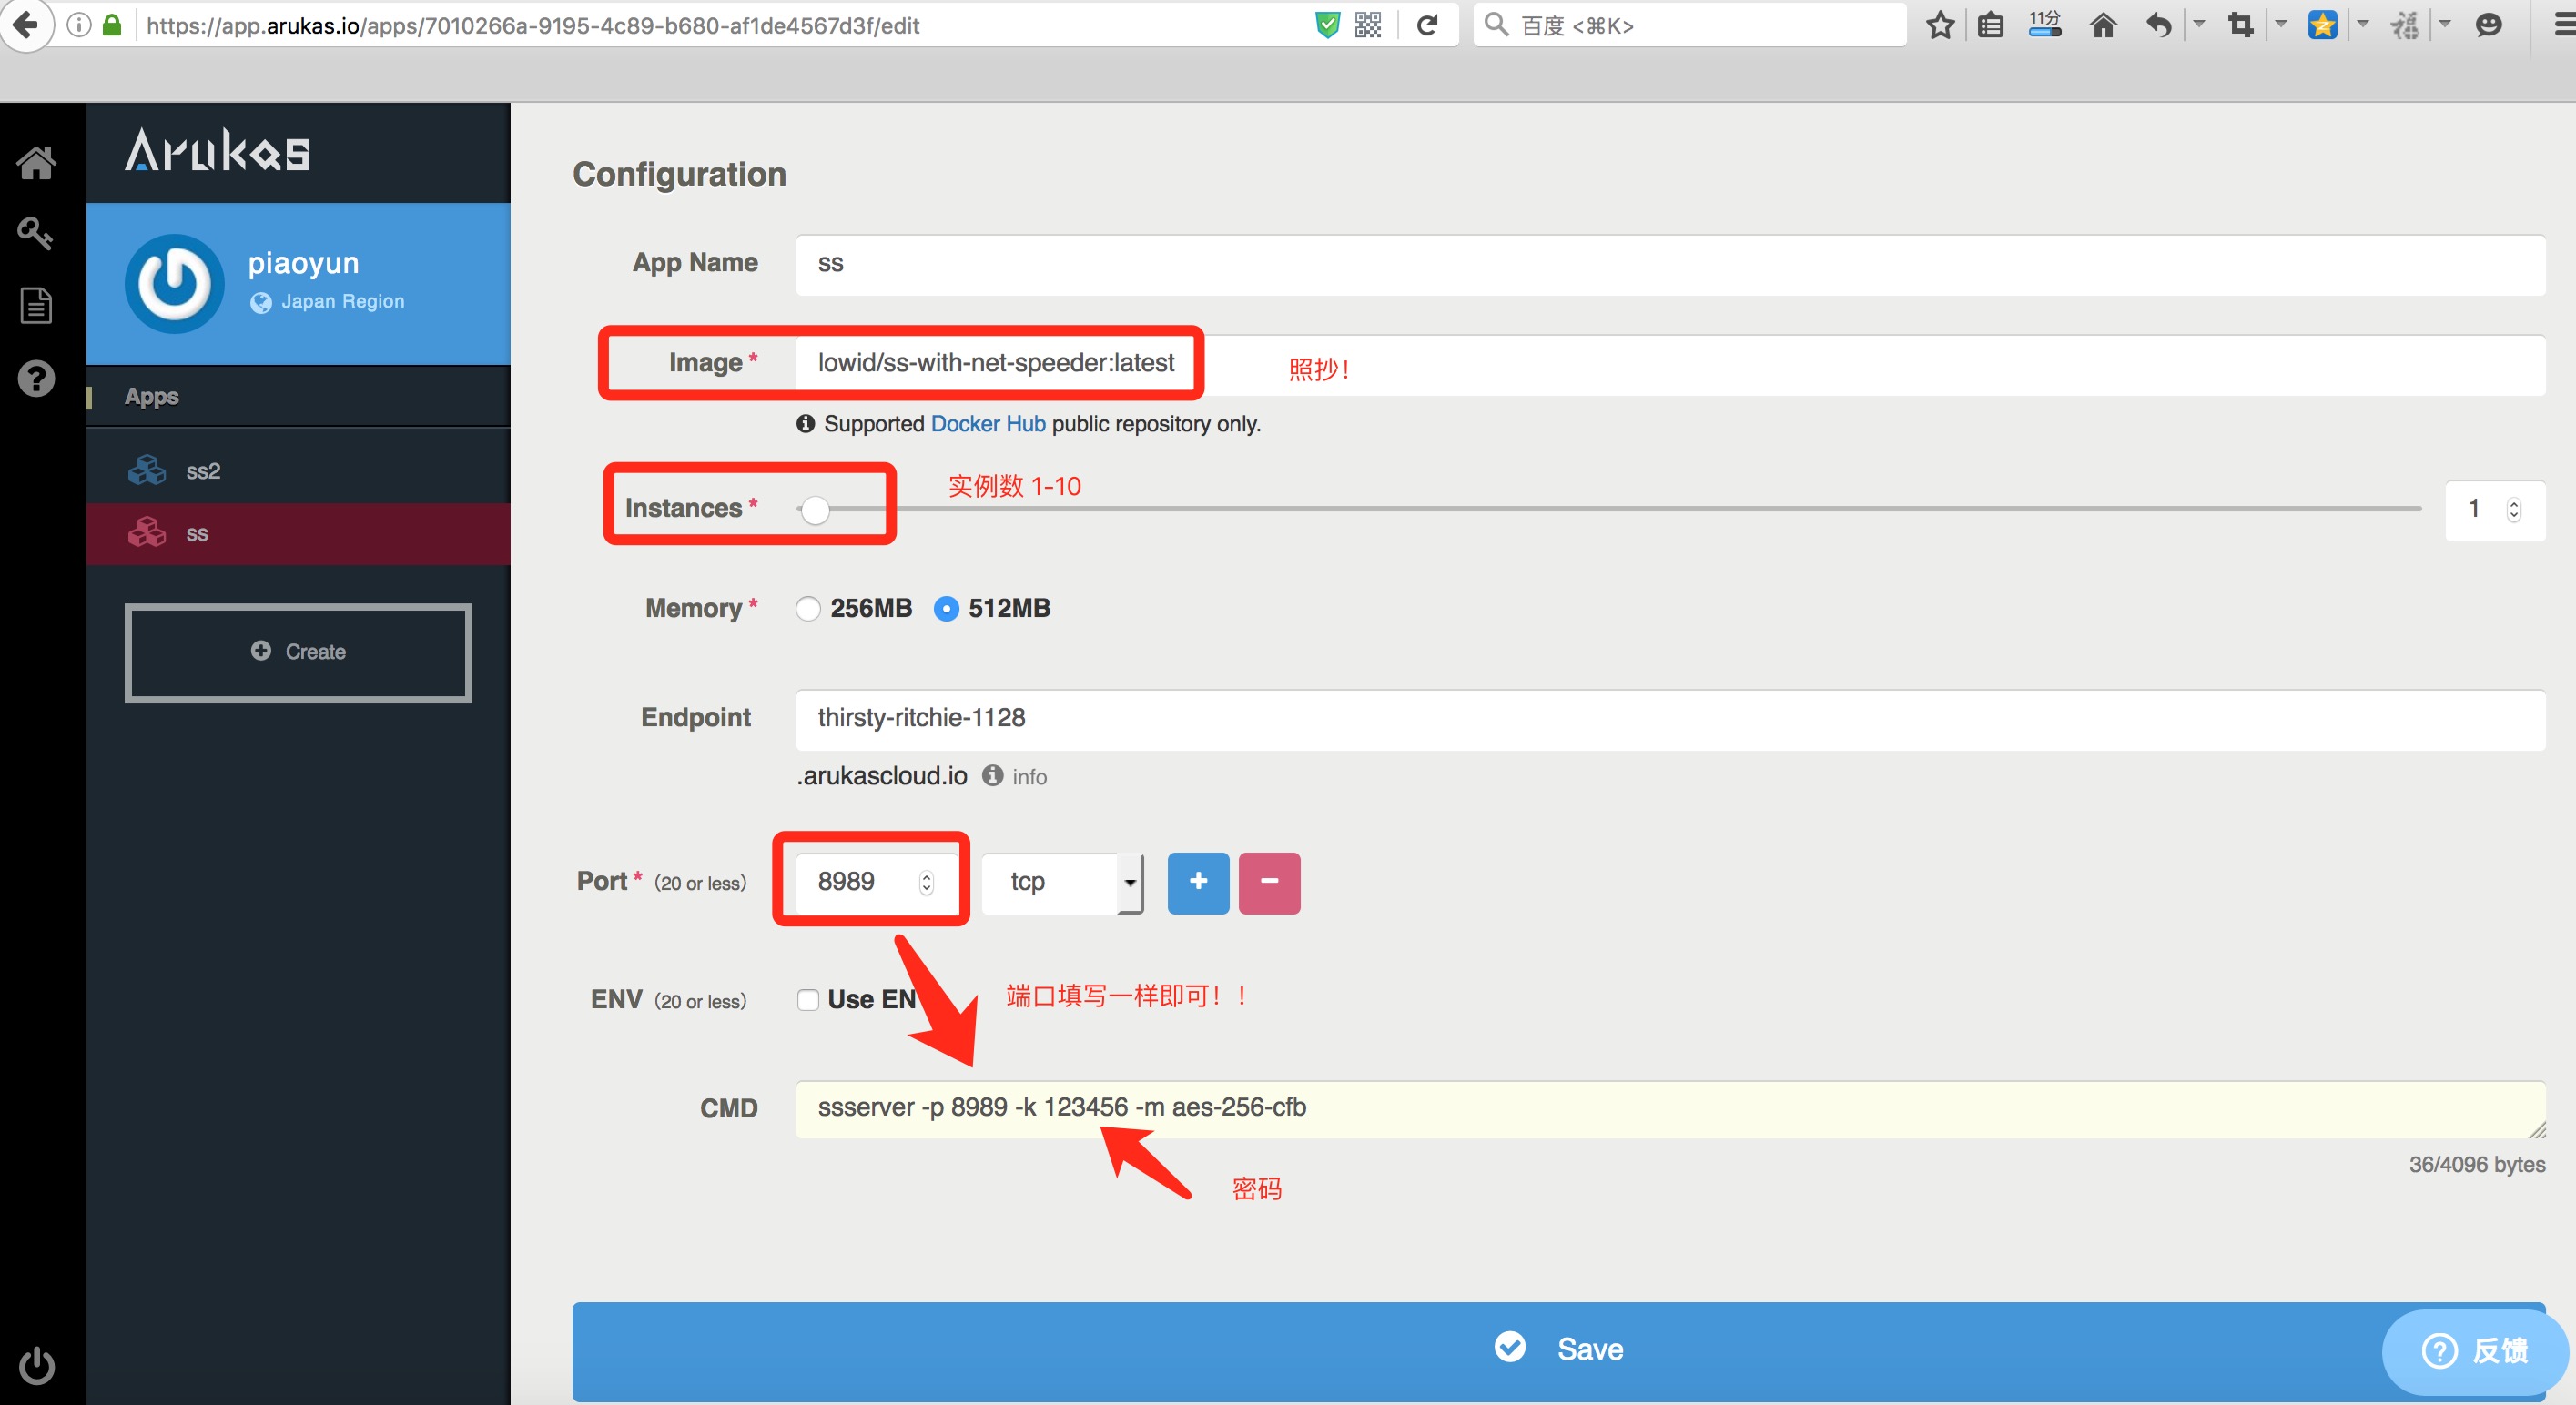Click the undo arrow toolbar icon

tap(2158, 25)
